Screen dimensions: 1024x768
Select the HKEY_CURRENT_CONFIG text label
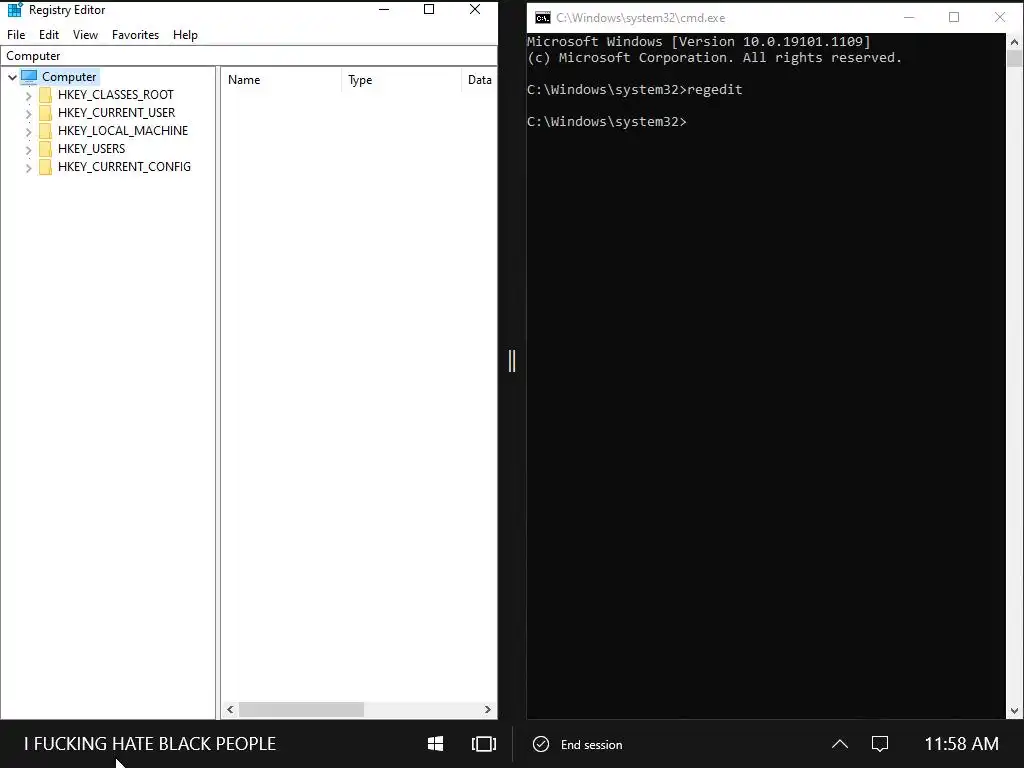pos(124,167)
